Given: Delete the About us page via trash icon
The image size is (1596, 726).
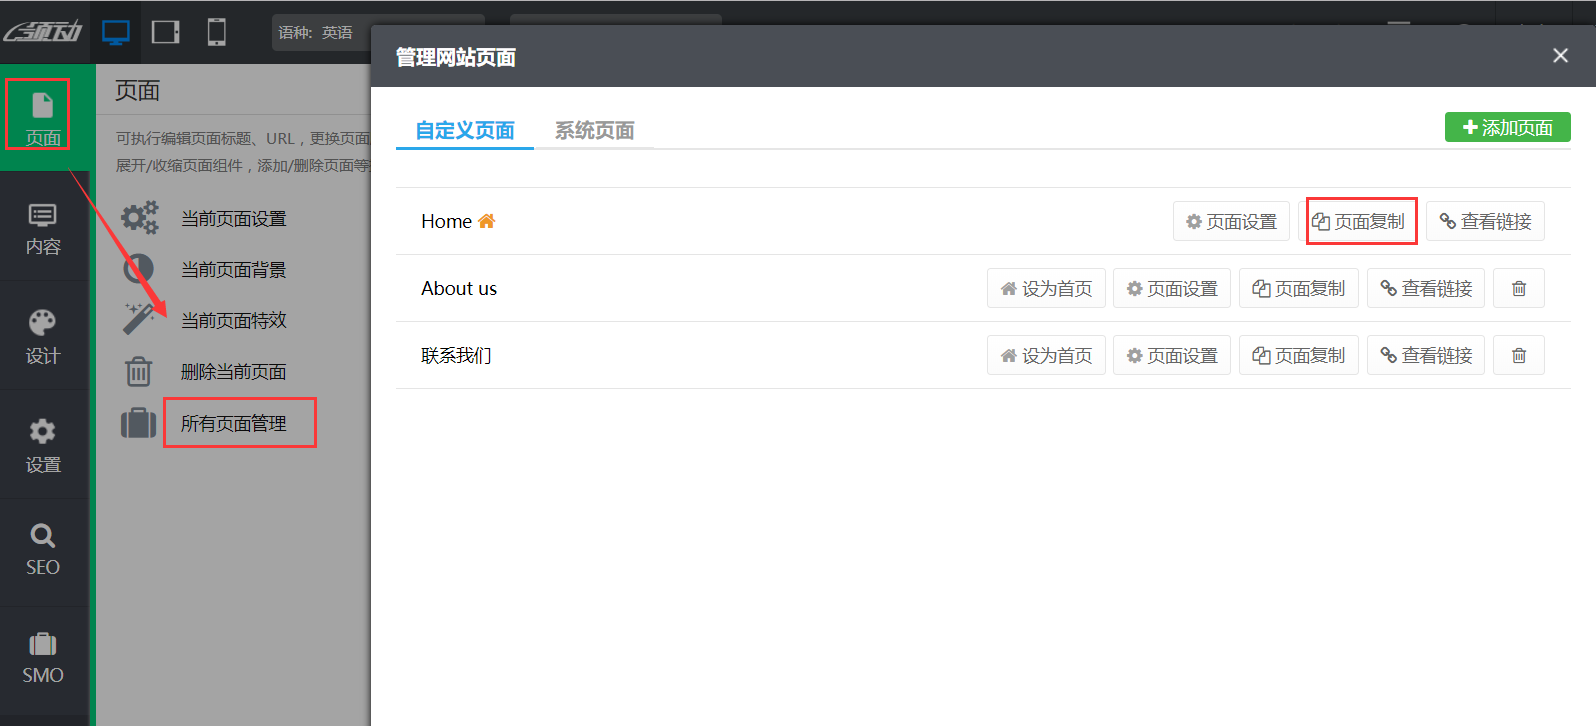Looking at the screenshot, I should pyautogui.click(x=1518, y=288).
